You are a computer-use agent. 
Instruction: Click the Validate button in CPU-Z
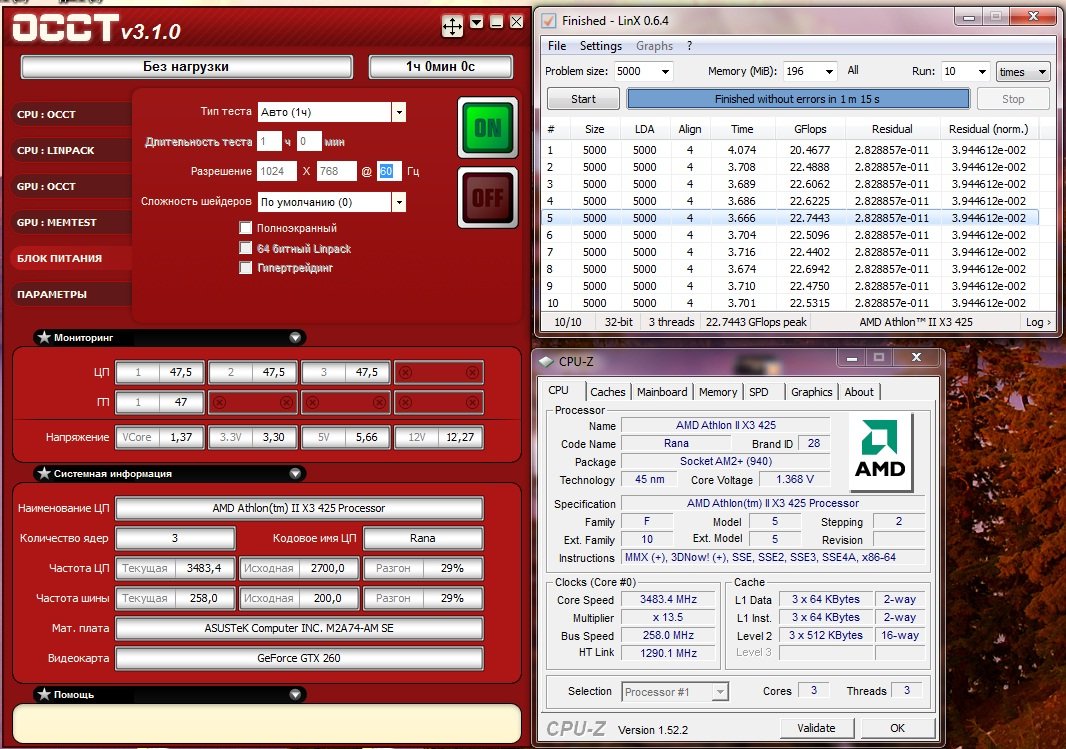(816, 728)
